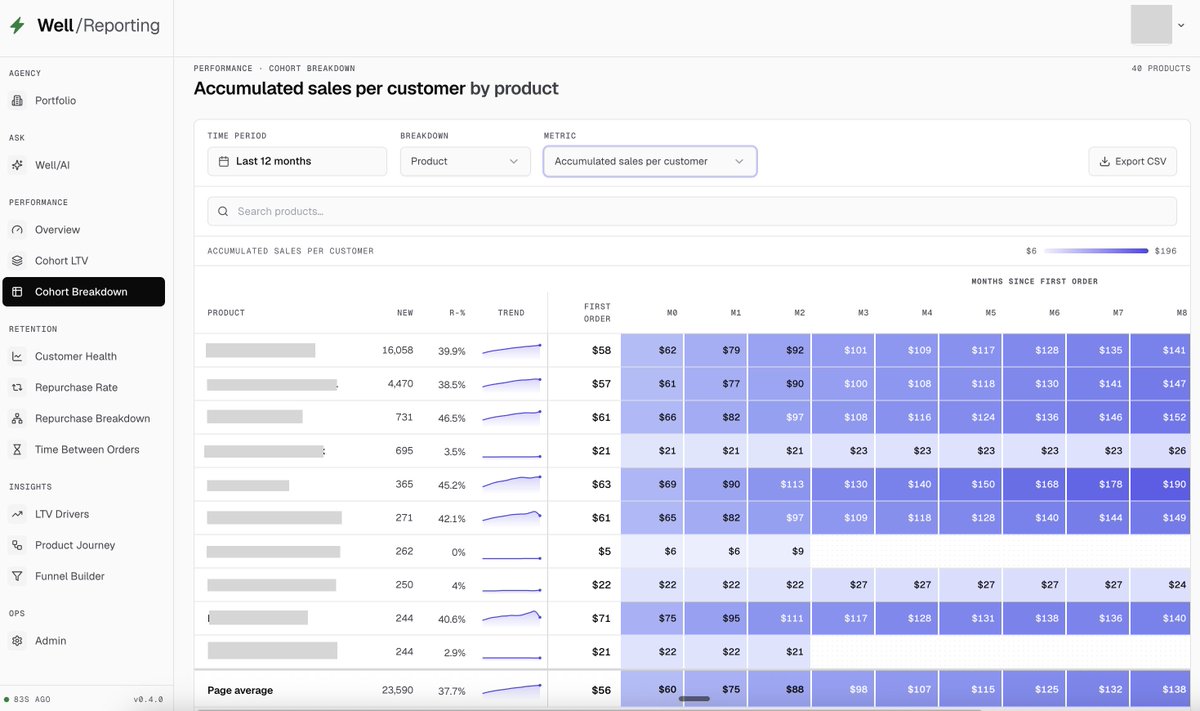This screenshot has width=1200, height=711.
Task: Click the M5 column header
Action: [x=990, y=313]
